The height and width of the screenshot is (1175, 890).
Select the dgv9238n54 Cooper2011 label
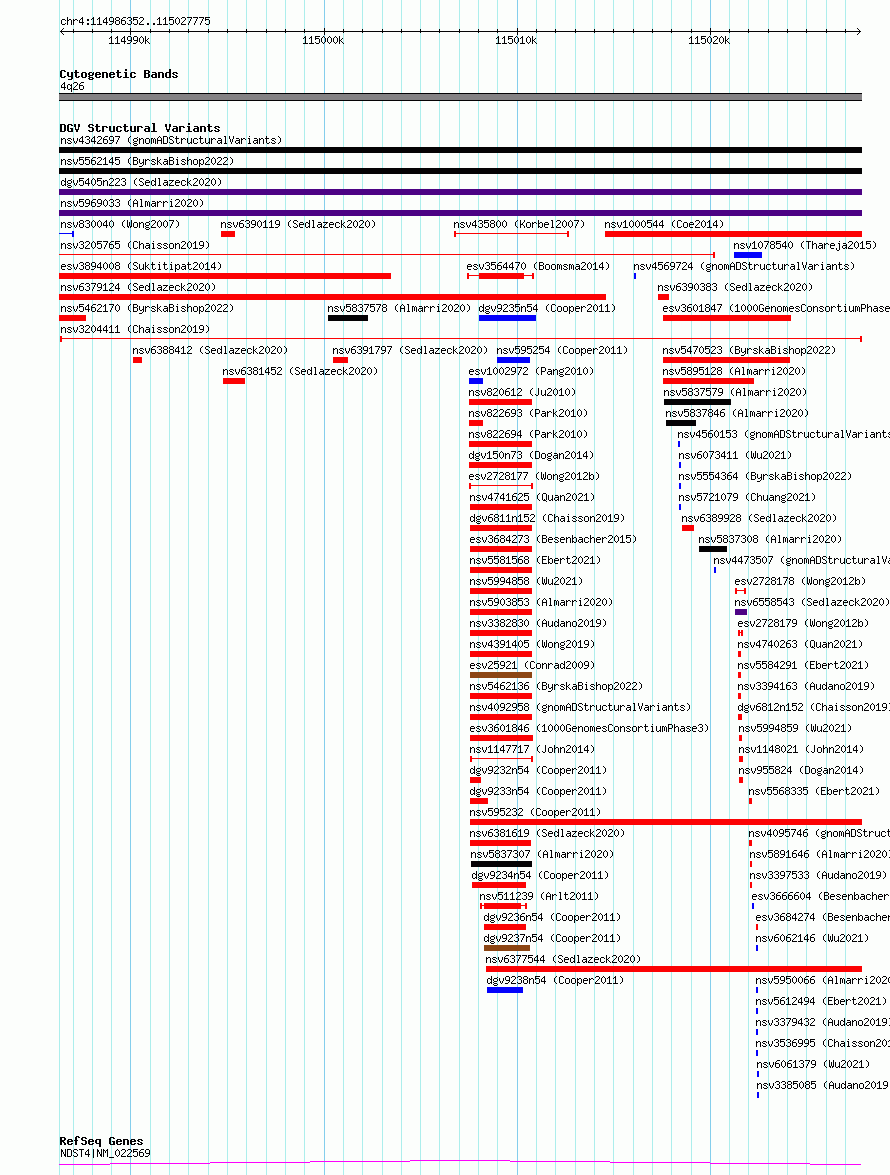click(555, 979)
